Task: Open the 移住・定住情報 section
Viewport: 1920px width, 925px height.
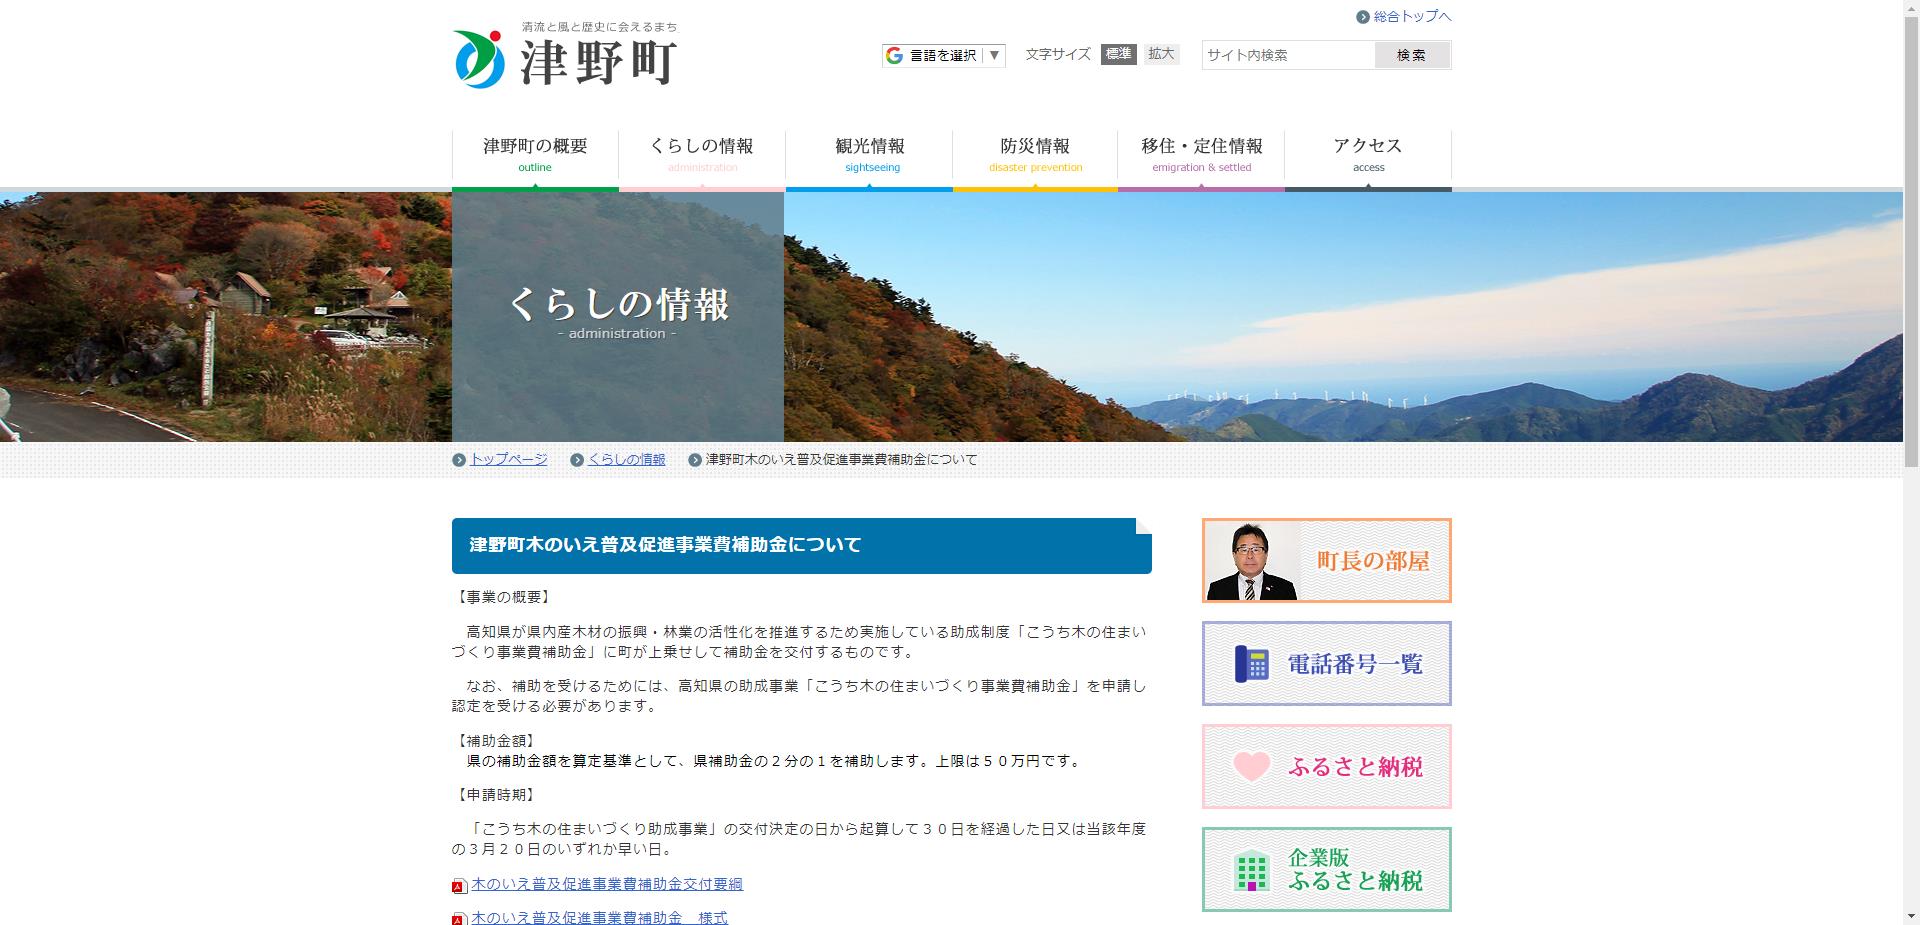Action: coord(1201,152)
